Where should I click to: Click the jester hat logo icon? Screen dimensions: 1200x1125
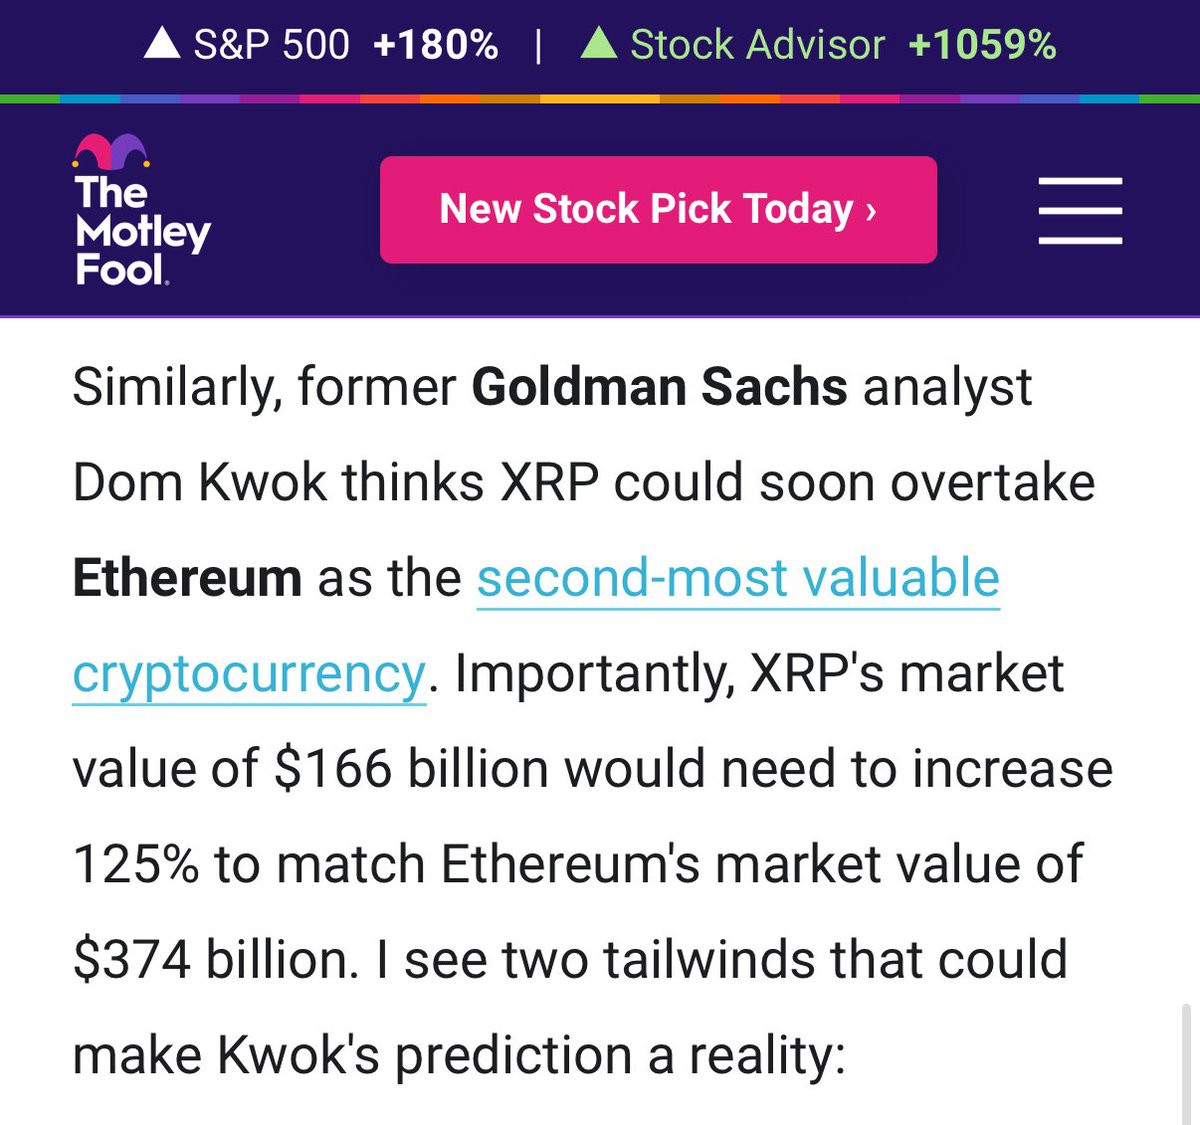click(111, 152)
